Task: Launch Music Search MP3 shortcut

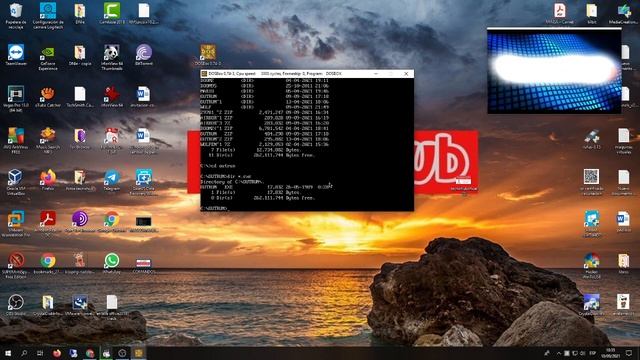Action: tap(48, 136)
